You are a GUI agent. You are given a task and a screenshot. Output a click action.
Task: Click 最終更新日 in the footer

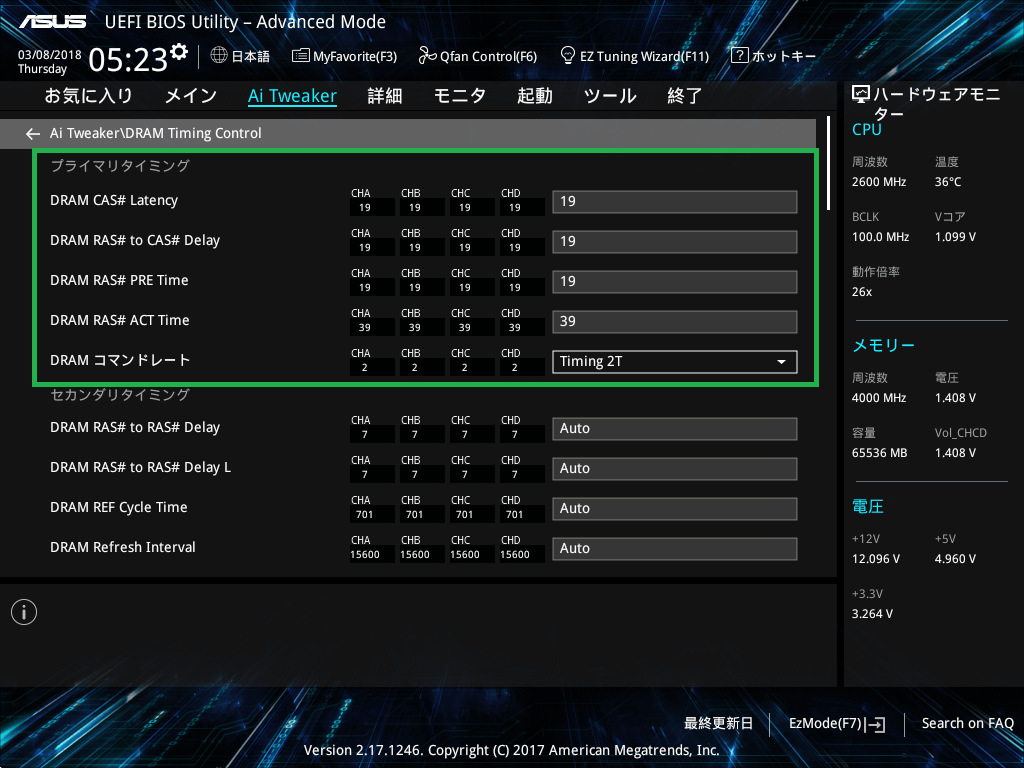718,724
